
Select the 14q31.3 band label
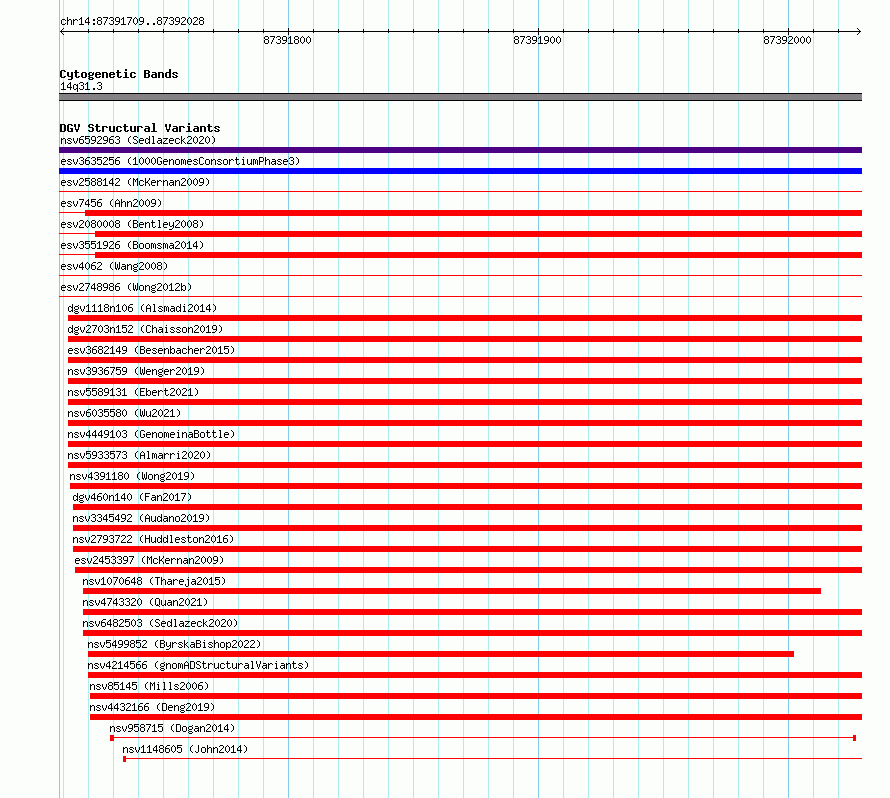[x=81, y=86]
